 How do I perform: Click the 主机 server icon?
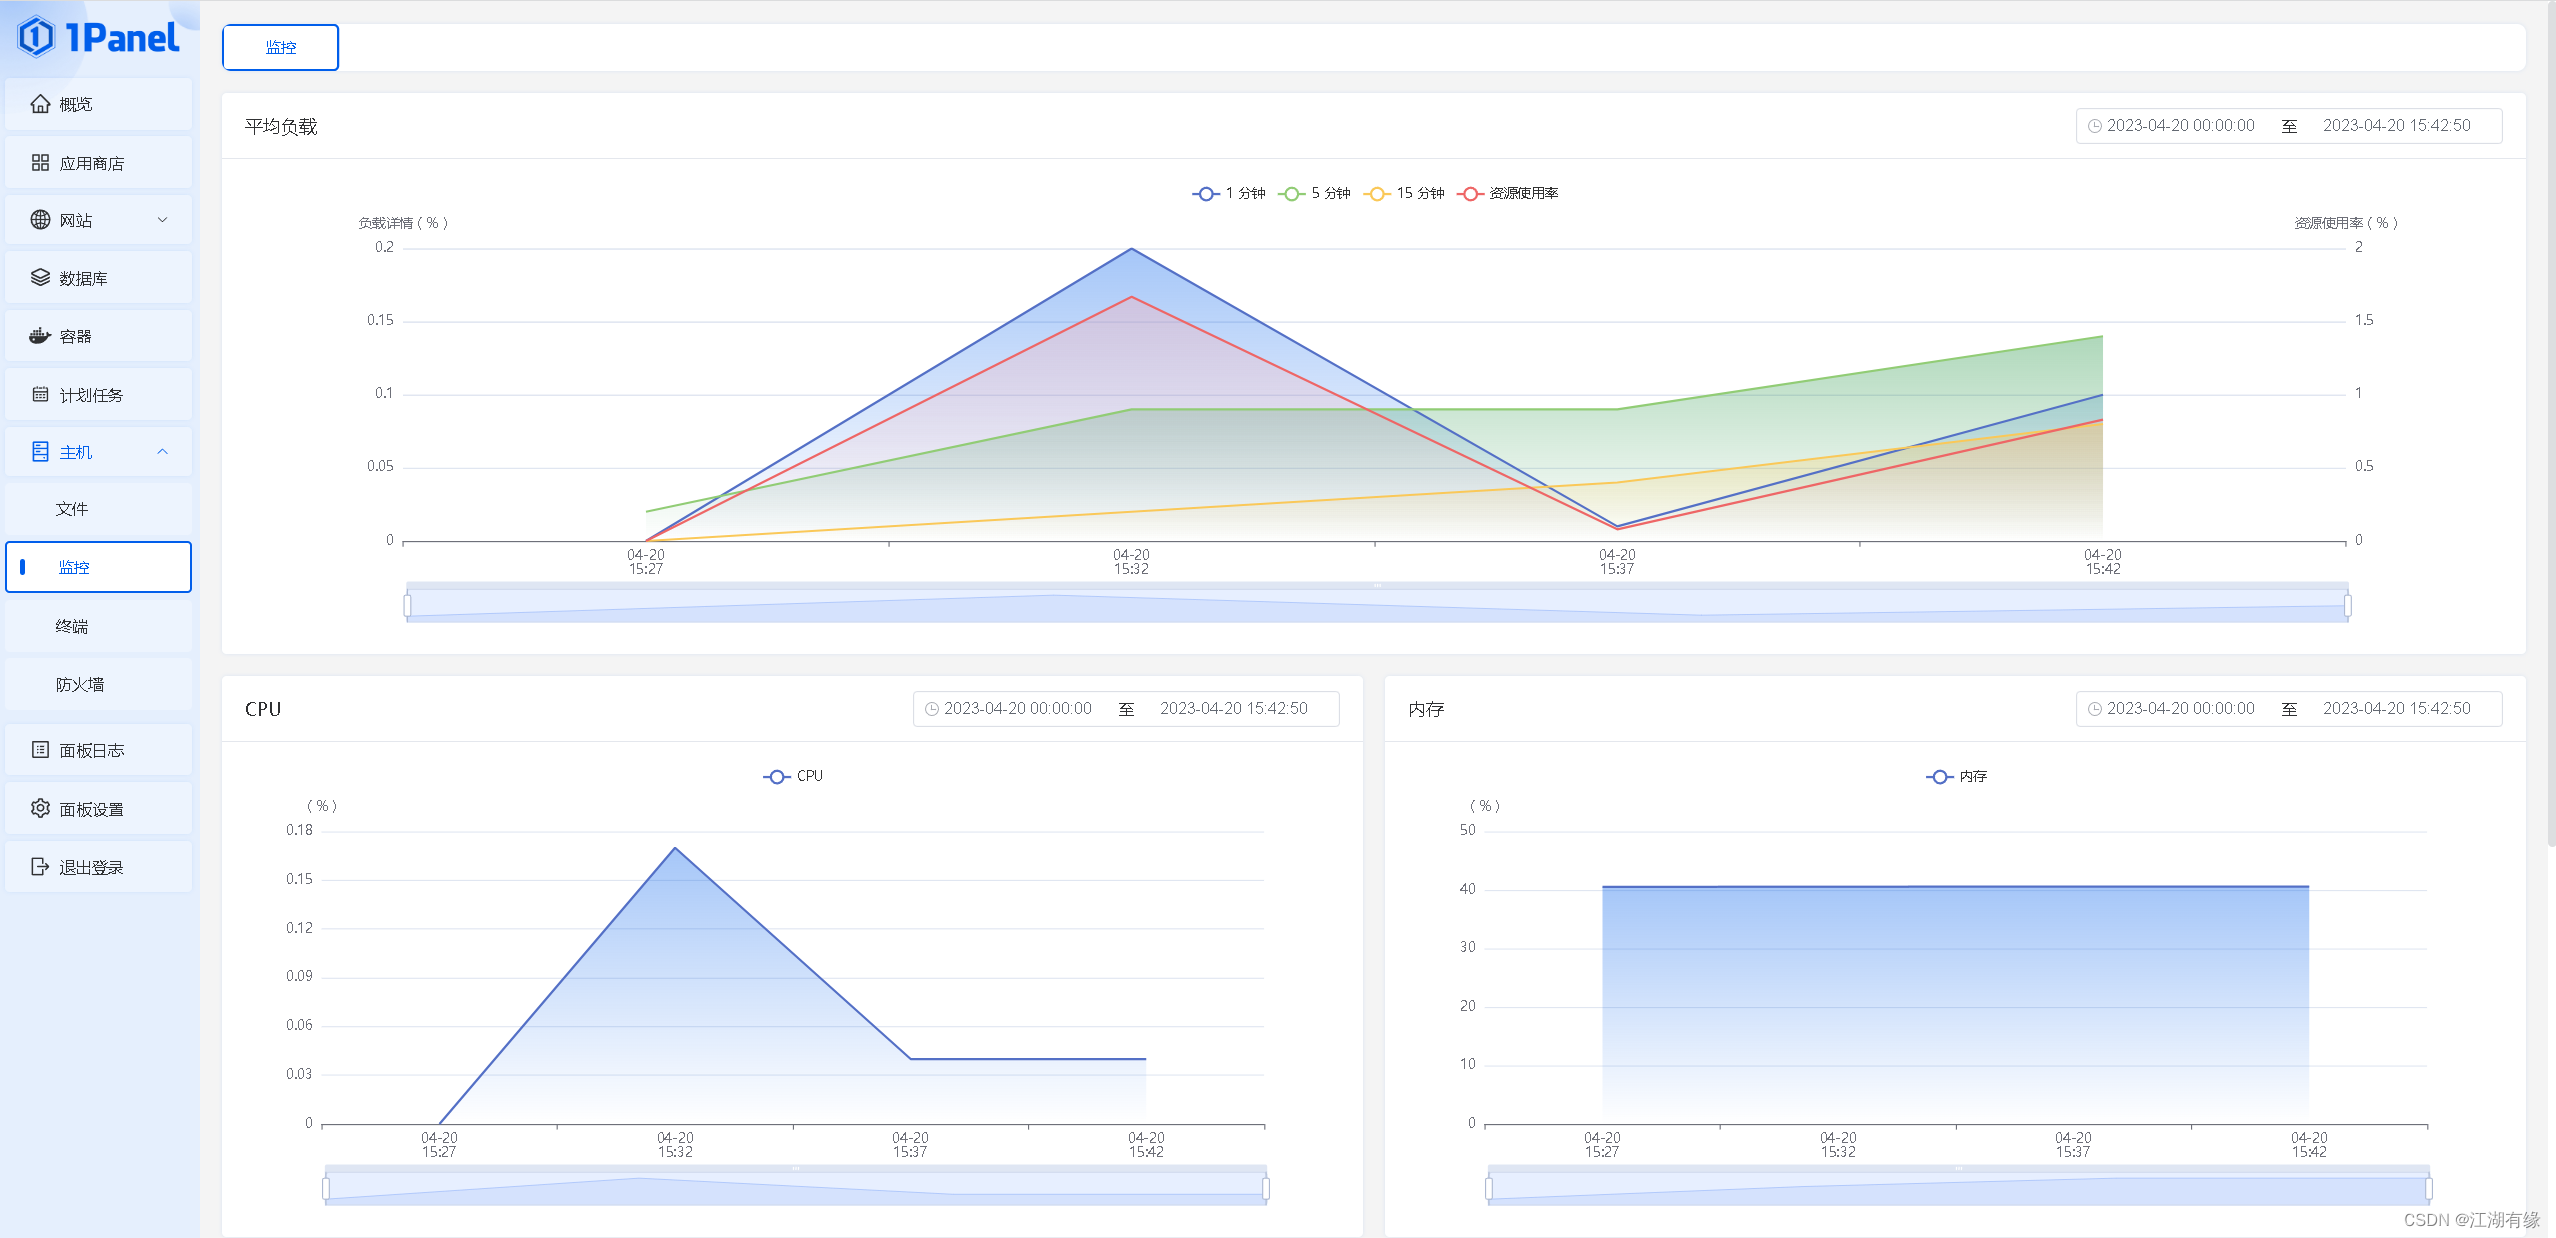point(40,452)
